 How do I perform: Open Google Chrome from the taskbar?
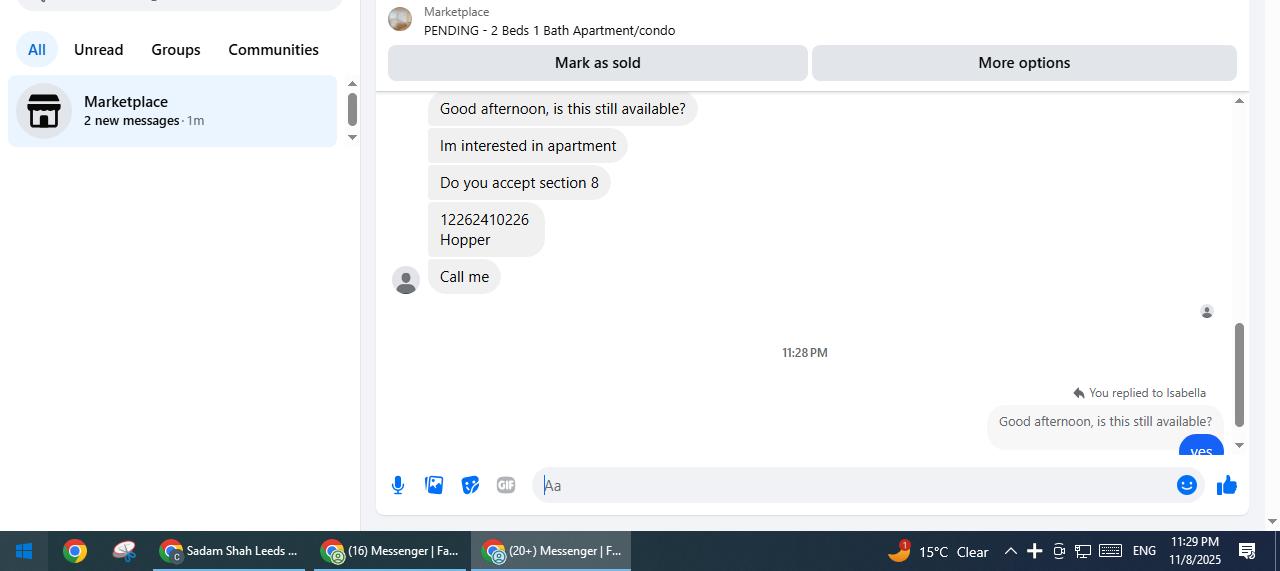[x=75, y=551]
